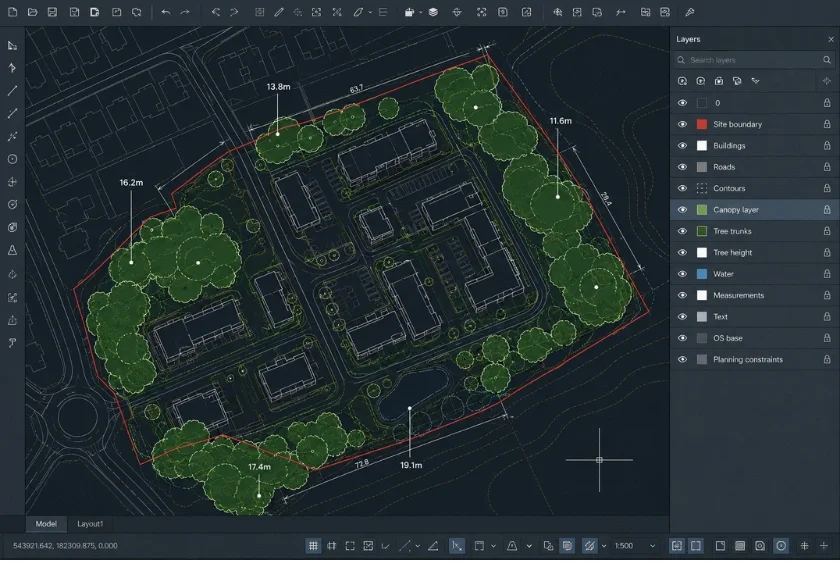Image resolution: width=840 pixels, height=562 pixels.
Task: Click the crosshair target tool in left toolbar
Action: (x=12, y=182)
